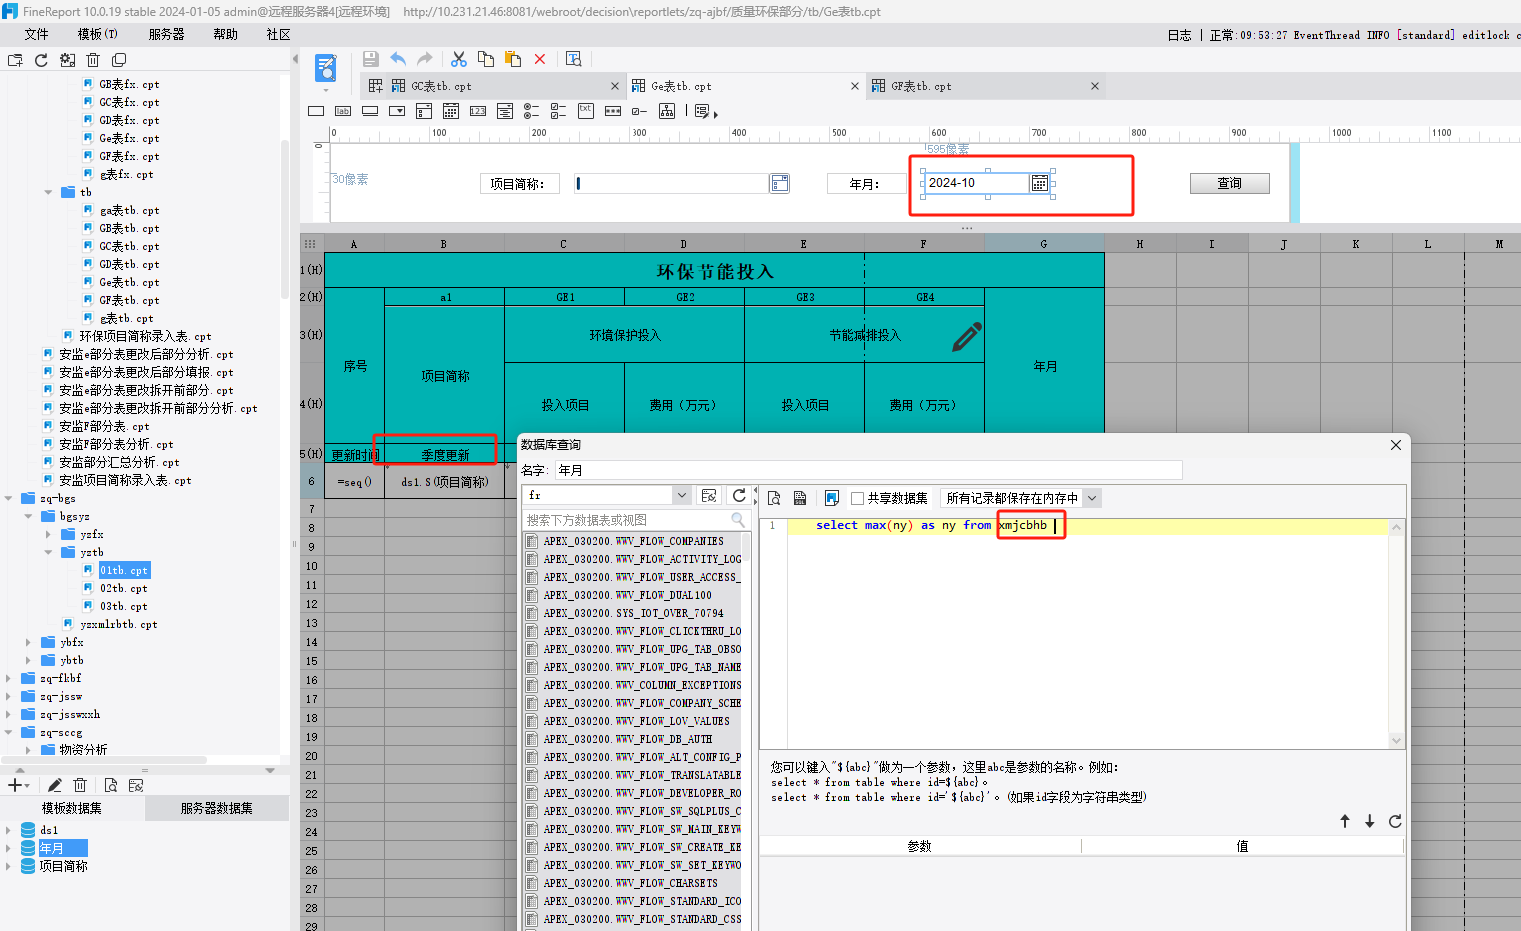
Task: Refresh the table list in query dialog
Action: [739, 495]
